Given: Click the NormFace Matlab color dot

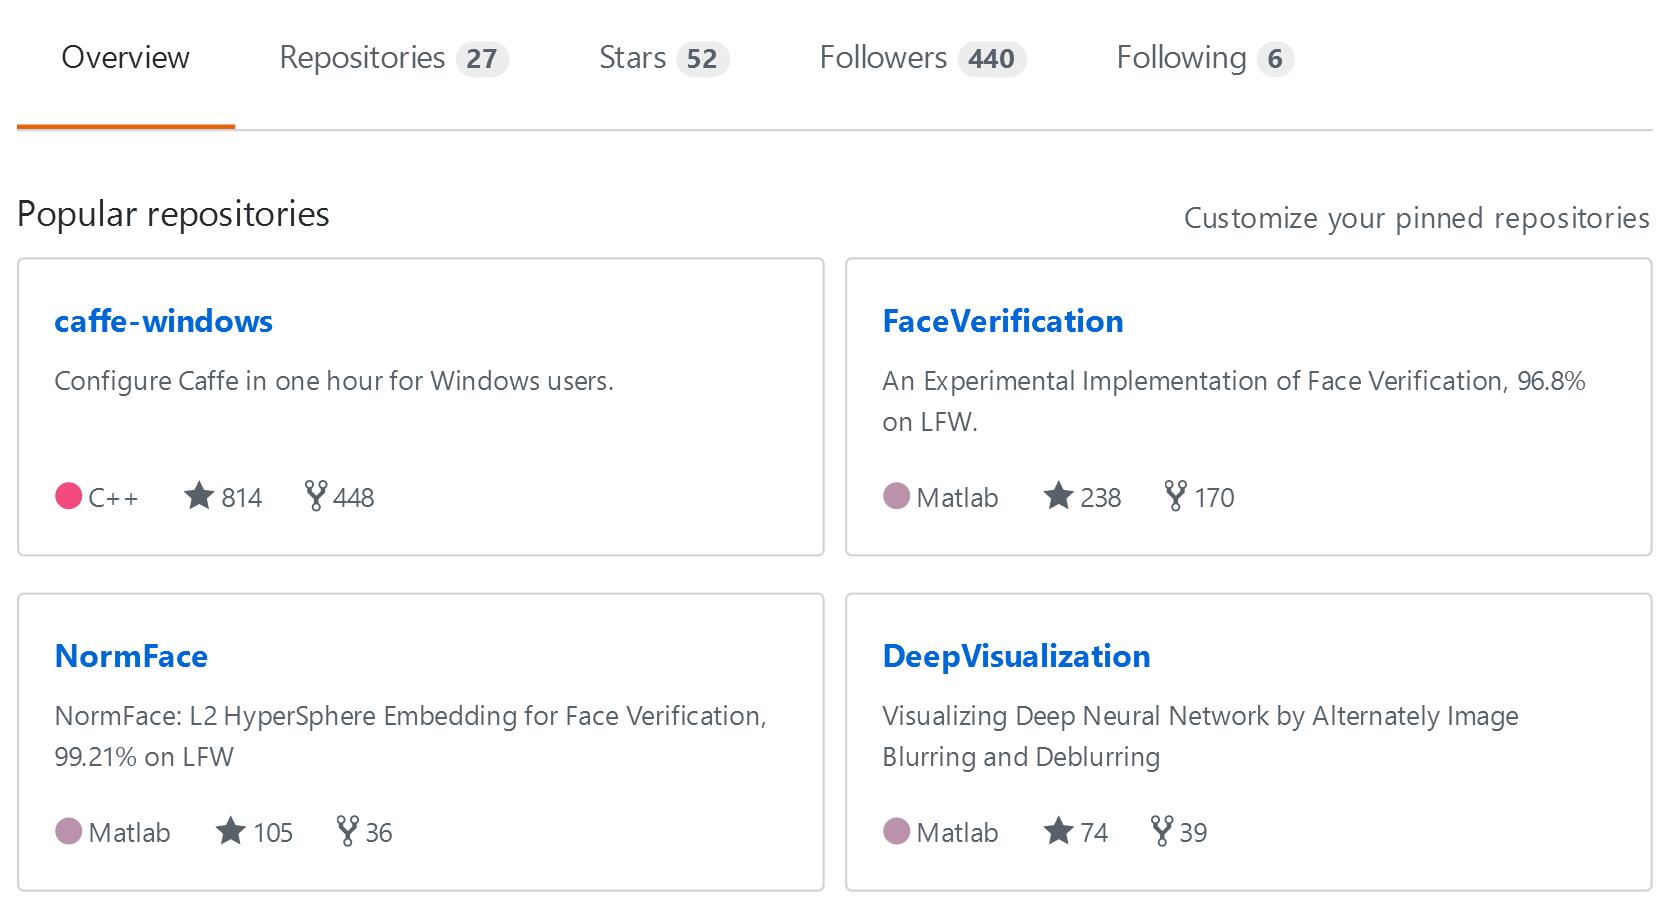Looking at the screenshot, I should (x=68, y=831).
